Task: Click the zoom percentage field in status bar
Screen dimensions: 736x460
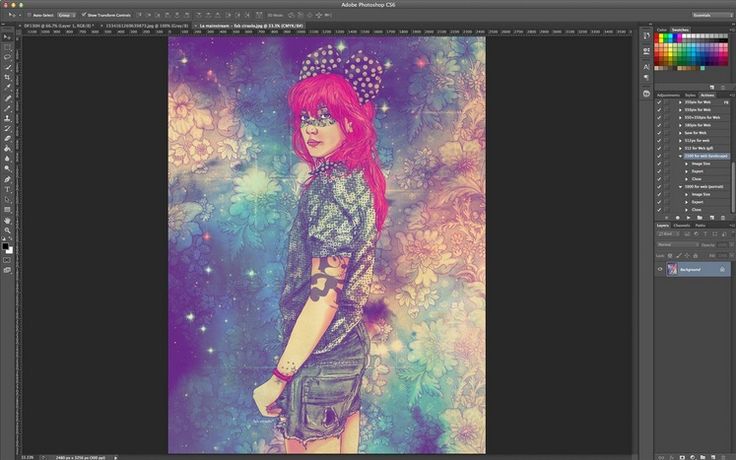Action: tap(28, 457)
